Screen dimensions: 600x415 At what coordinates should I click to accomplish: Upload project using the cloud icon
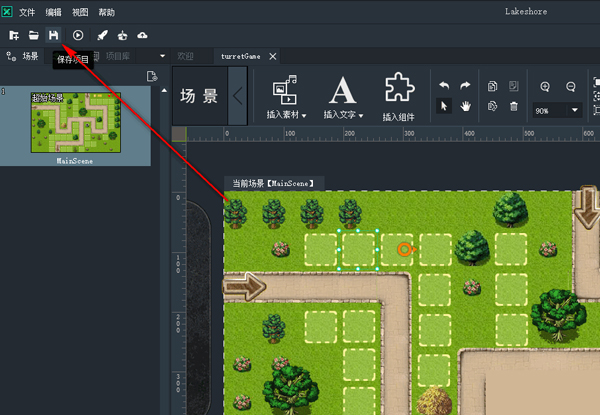pyautogui.click(x=142, y=35)
